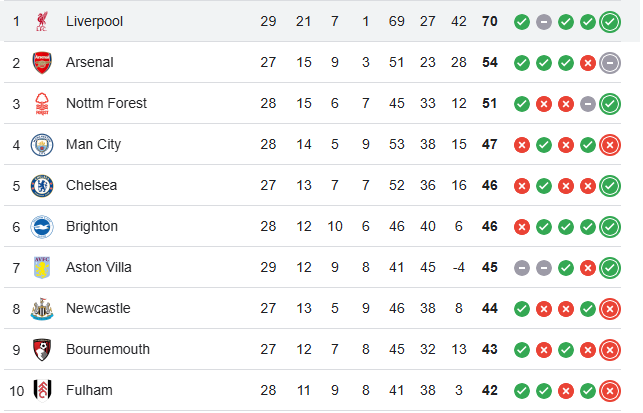Screen dimensions: 643x413
Task: Open the Nottm Forest crest icon
Action: [x=42, y=103]
